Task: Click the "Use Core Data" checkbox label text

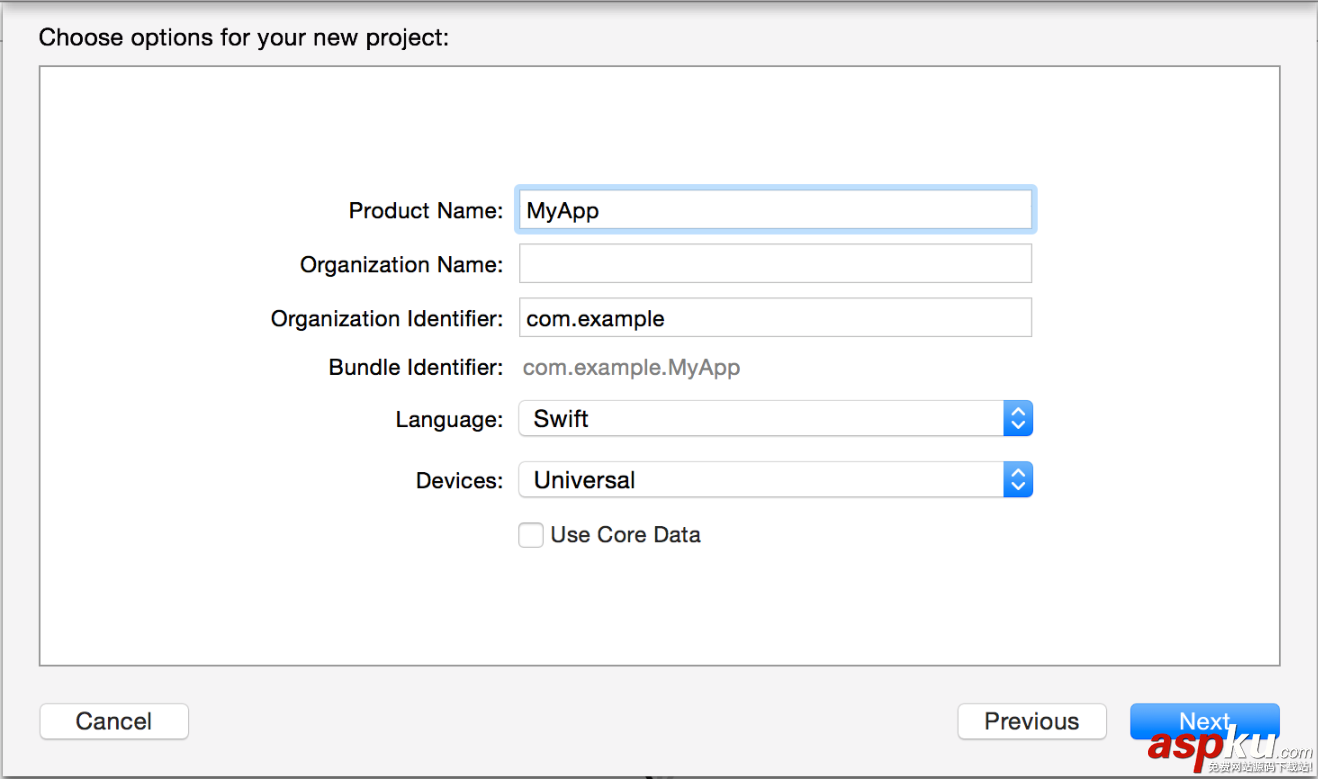Action: [x=625, y=535]
